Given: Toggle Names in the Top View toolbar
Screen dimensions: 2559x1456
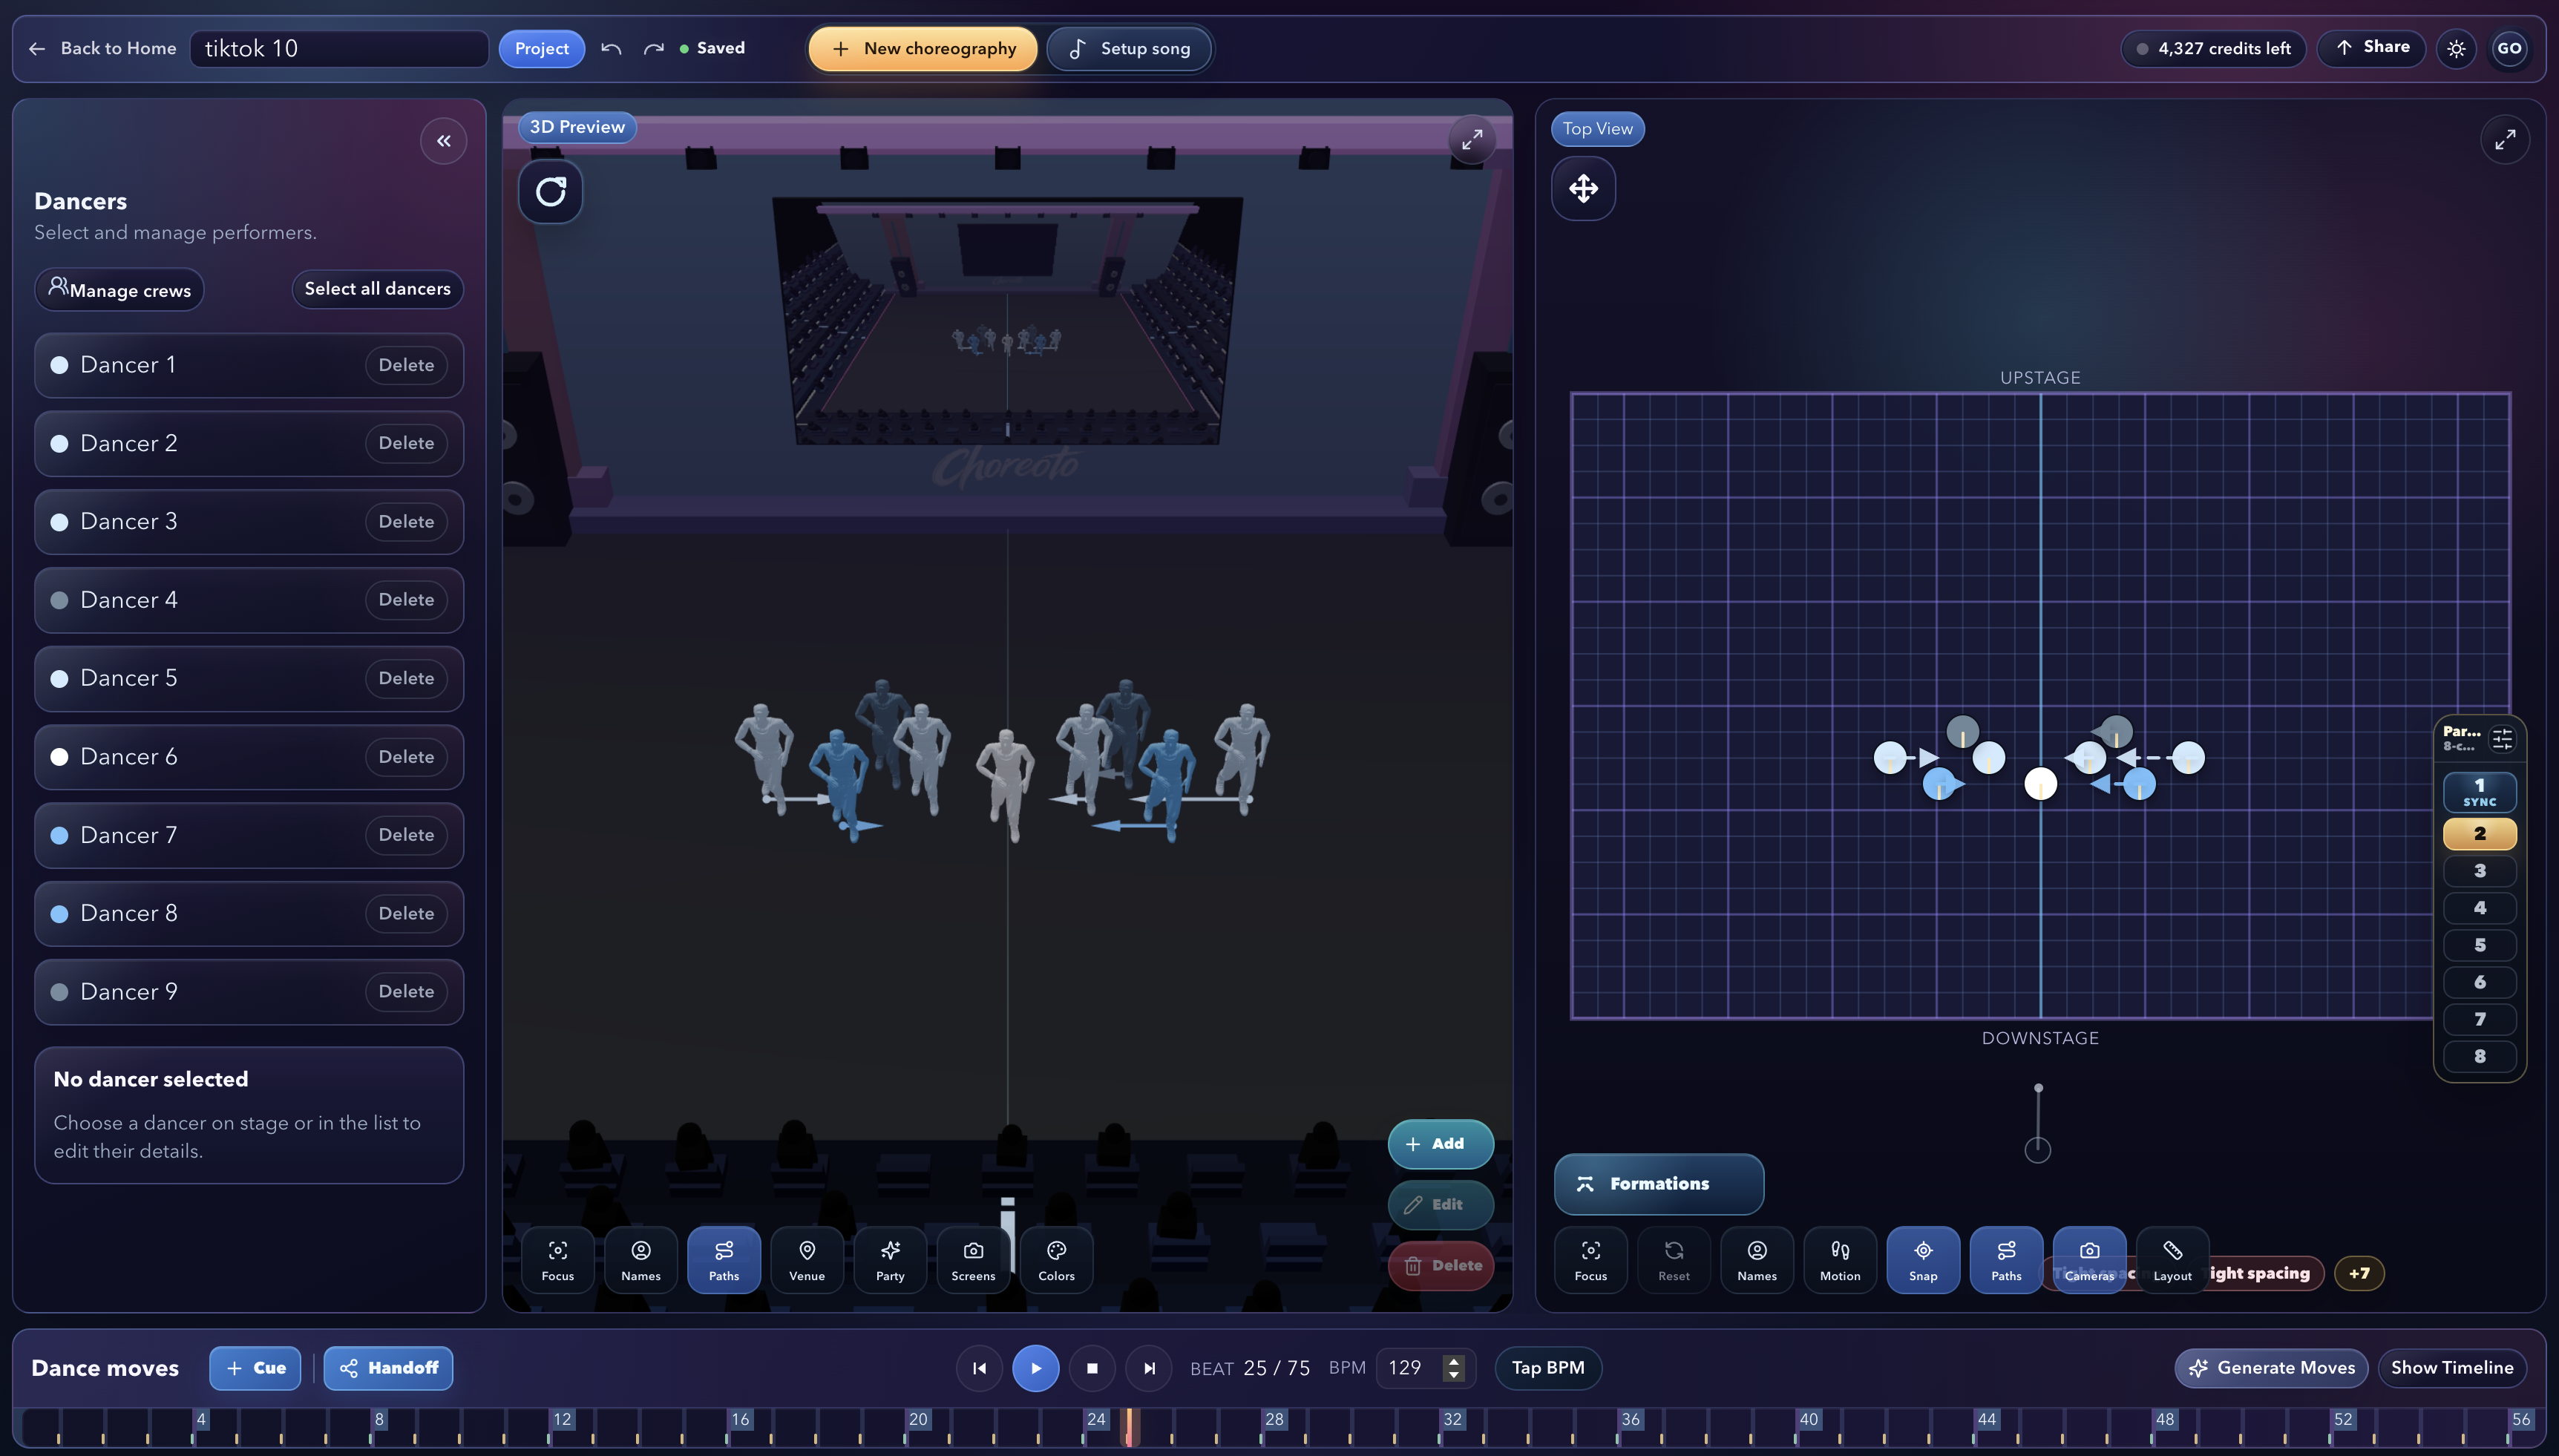Looking at the screenshot, I should [x=1757, y=1259].
